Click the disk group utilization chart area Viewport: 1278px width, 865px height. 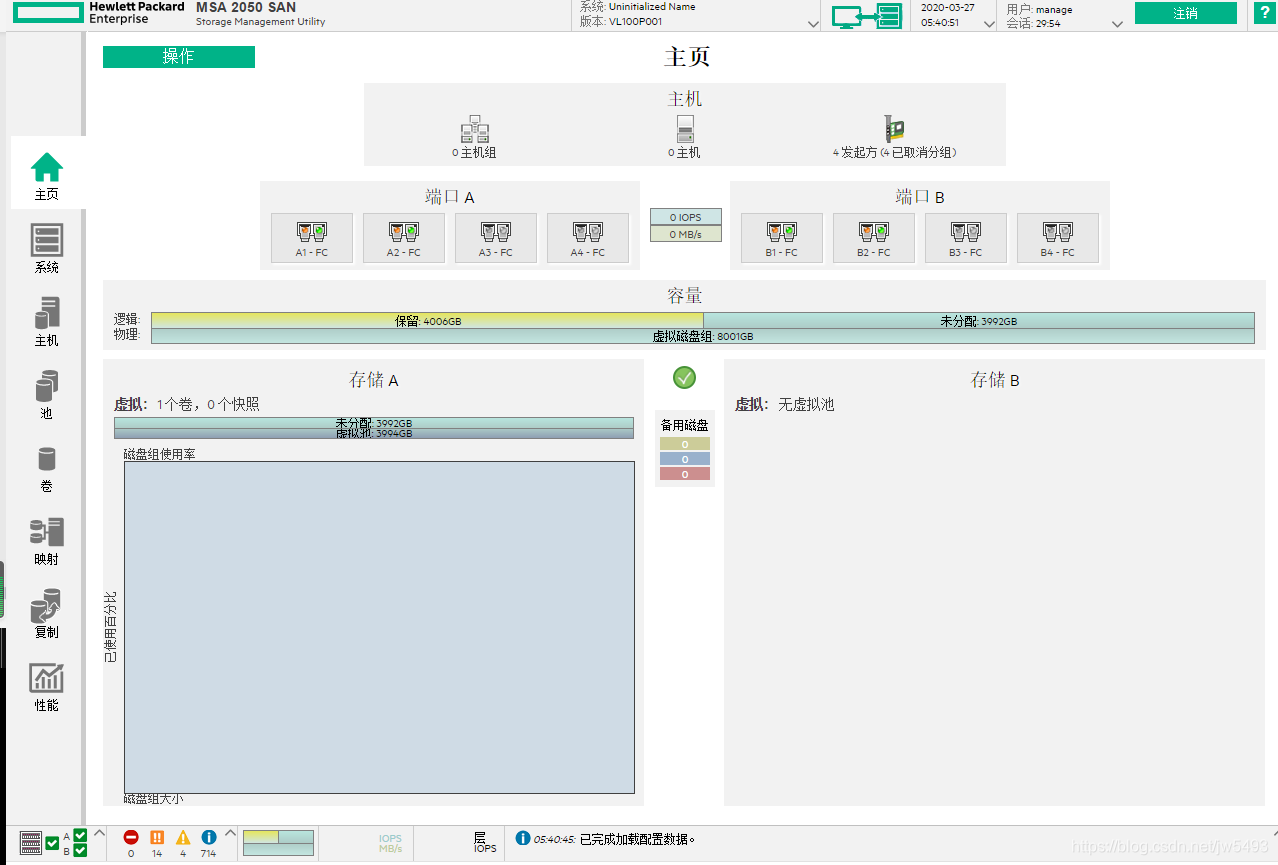pos(379,627)
